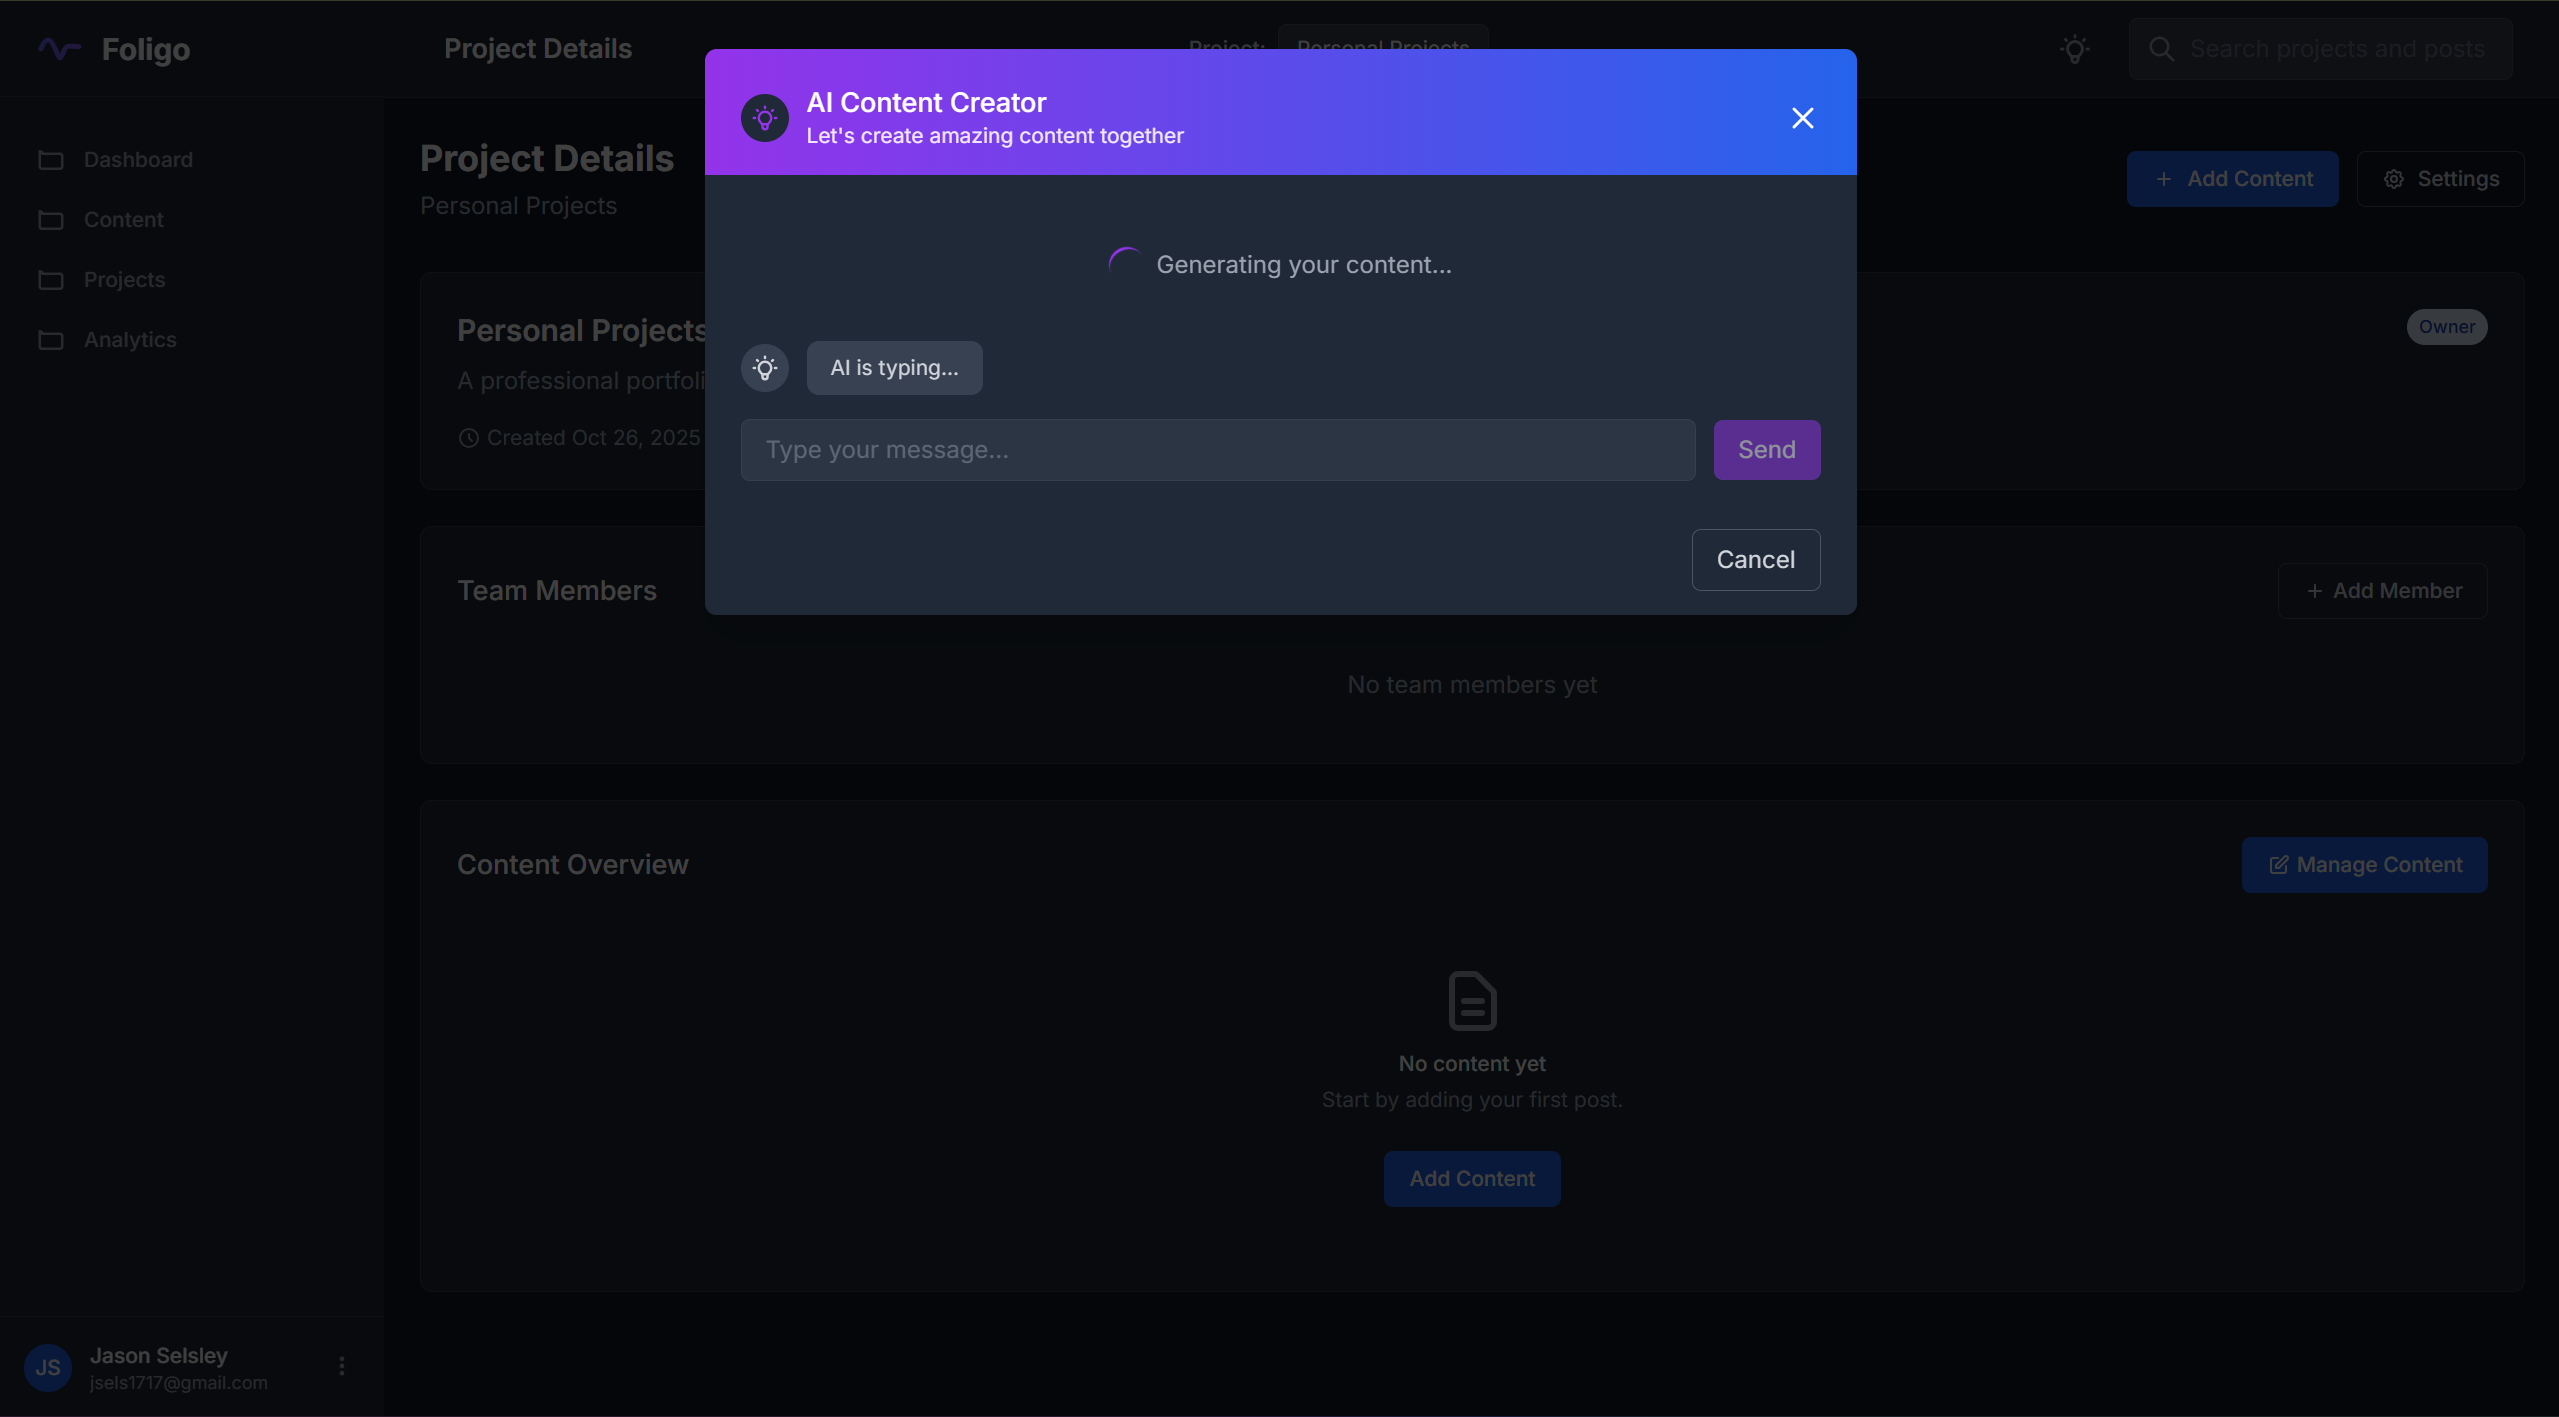The image size is (2559, 1417).
Task: Click the Settings gear button
Action: tap(2440, 179)
